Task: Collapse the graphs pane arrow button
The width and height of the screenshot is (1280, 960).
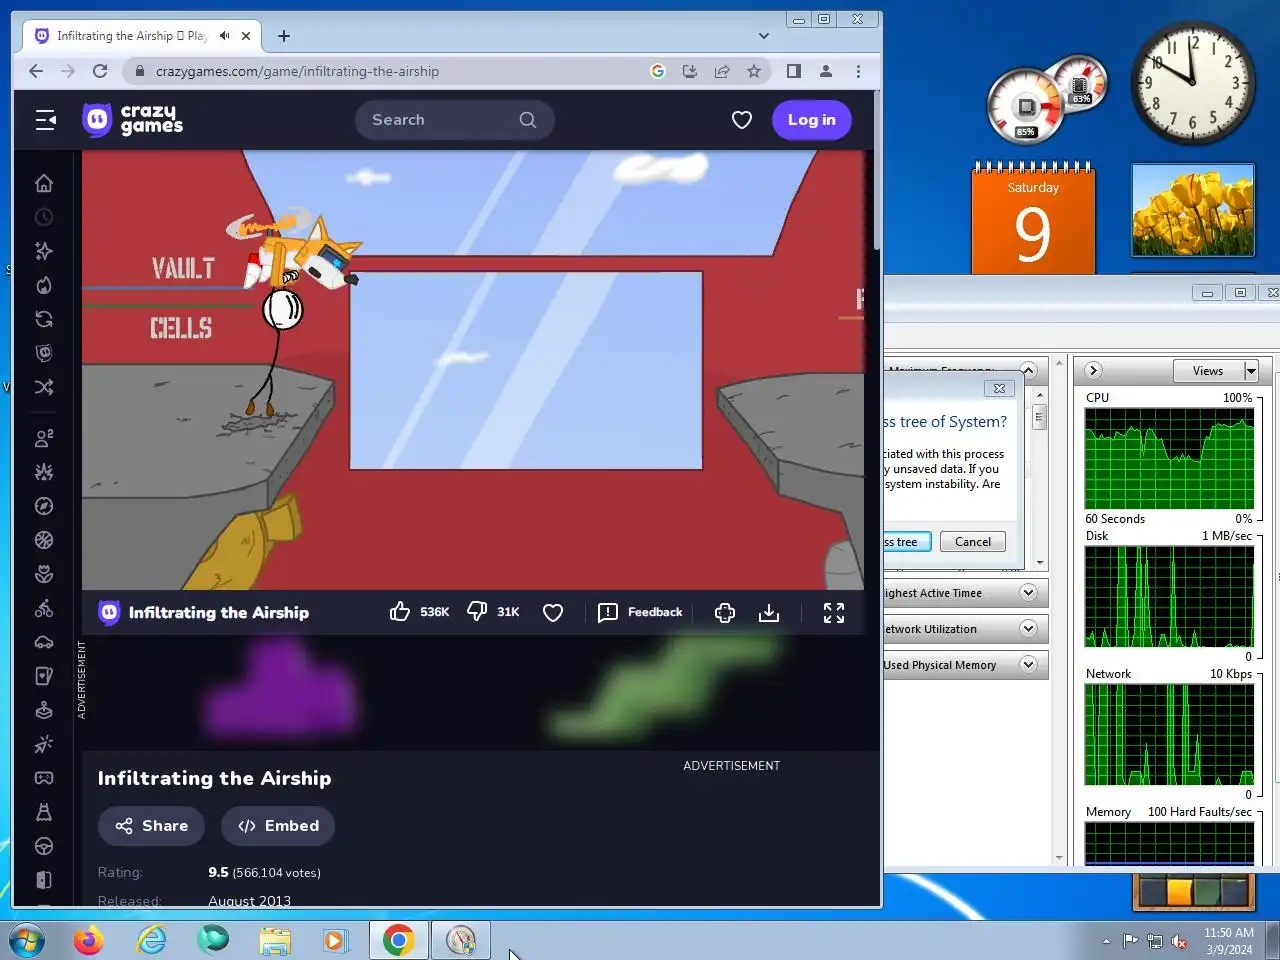Action: [1093, 371]
